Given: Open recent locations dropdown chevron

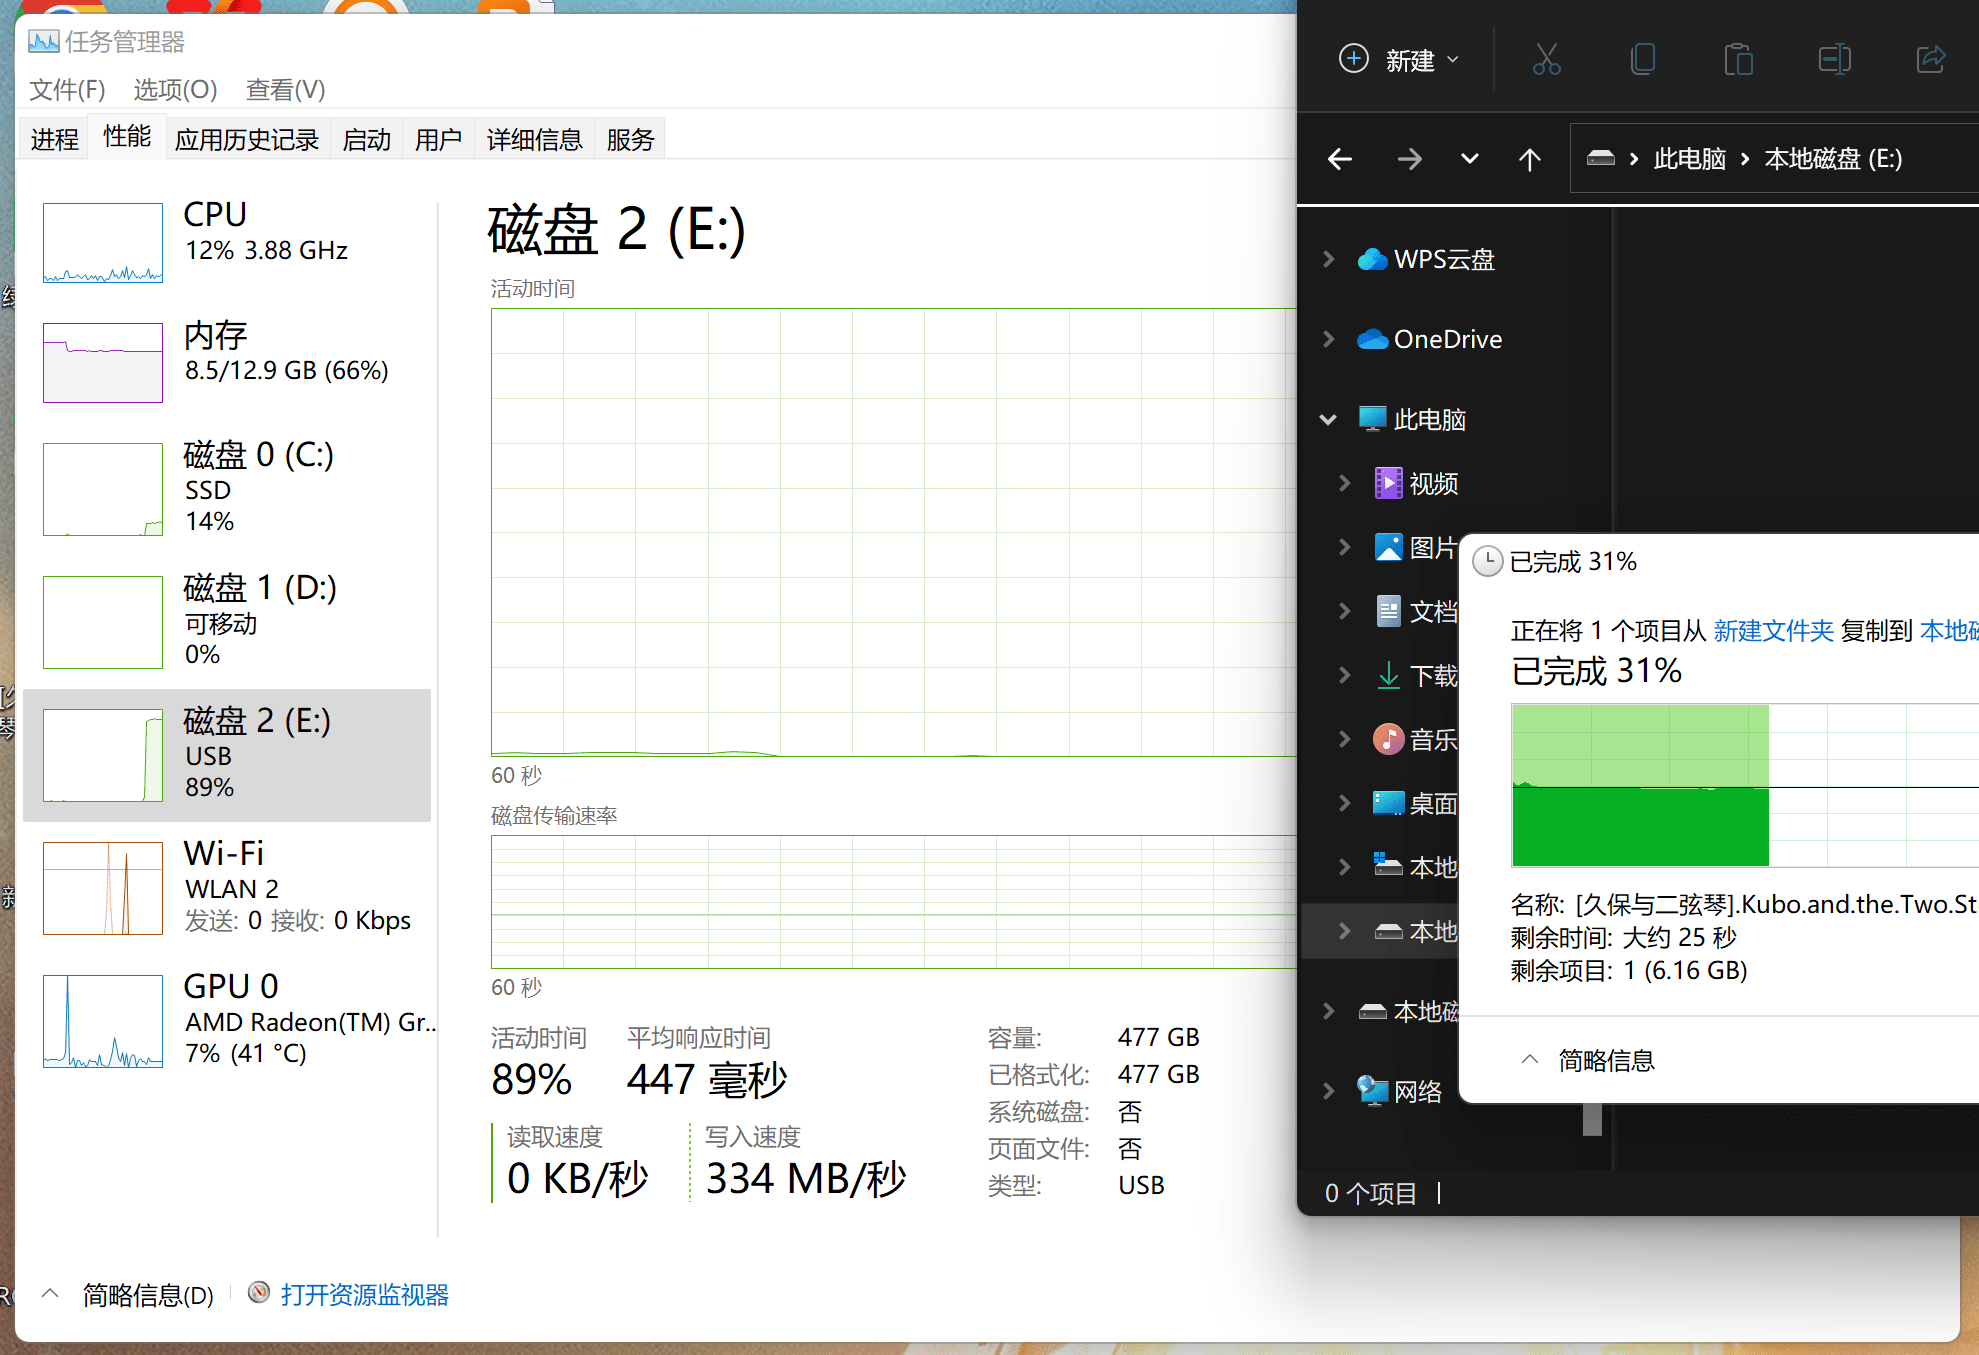Looking at the screenshot, I should click(1469, 159).
